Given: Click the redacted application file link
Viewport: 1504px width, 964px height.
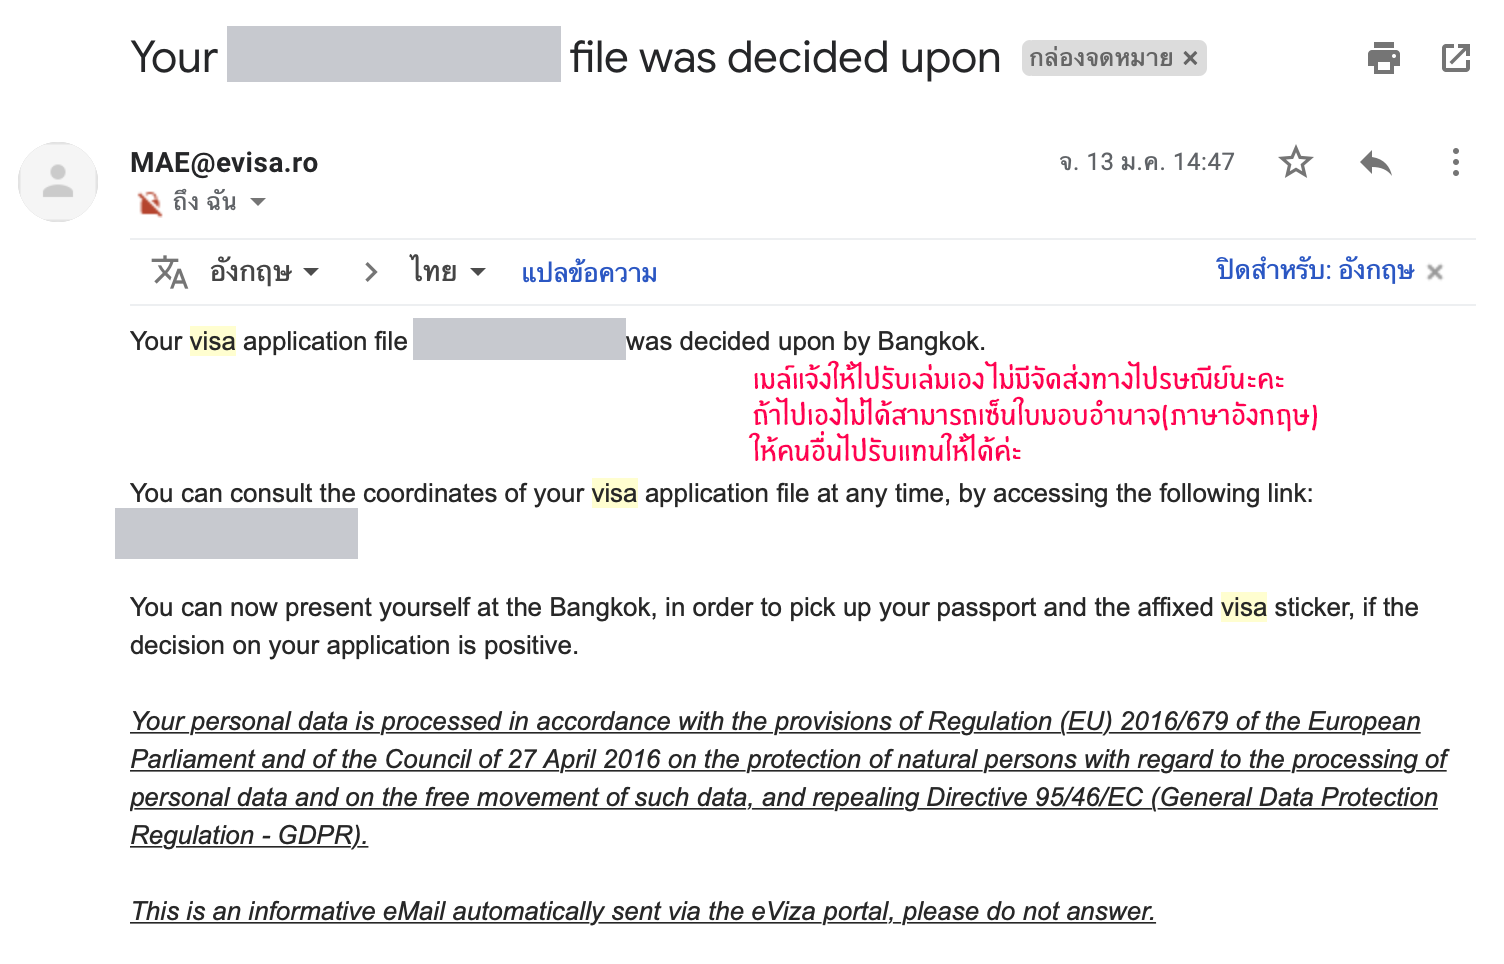Looking at the screenshot, I should coord(236,533).
